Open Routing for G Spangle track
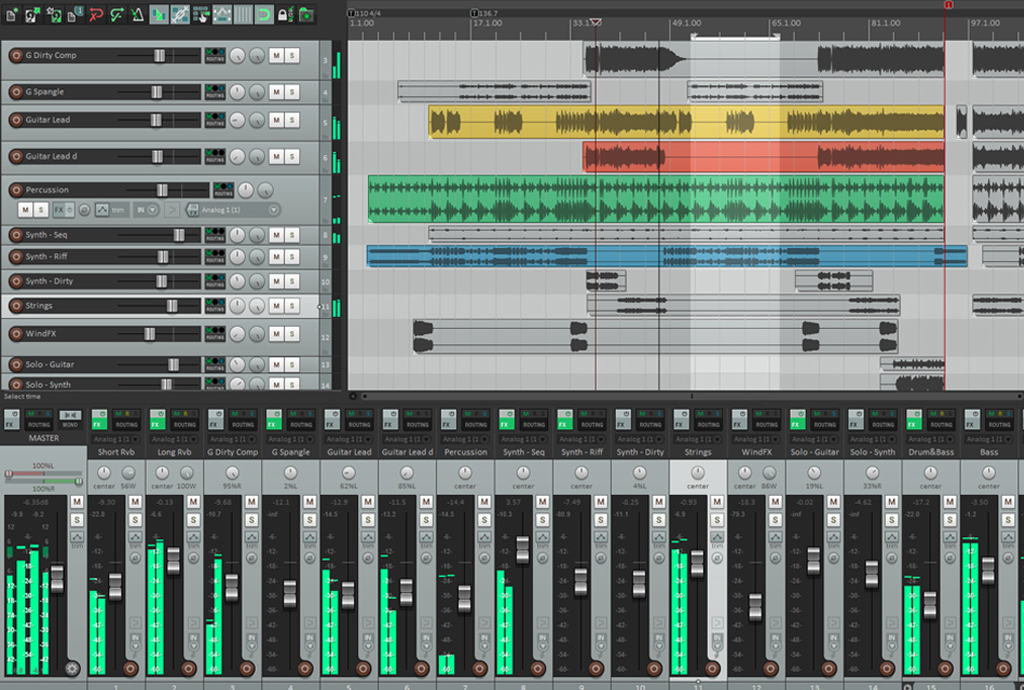 (x=215, y=92)
